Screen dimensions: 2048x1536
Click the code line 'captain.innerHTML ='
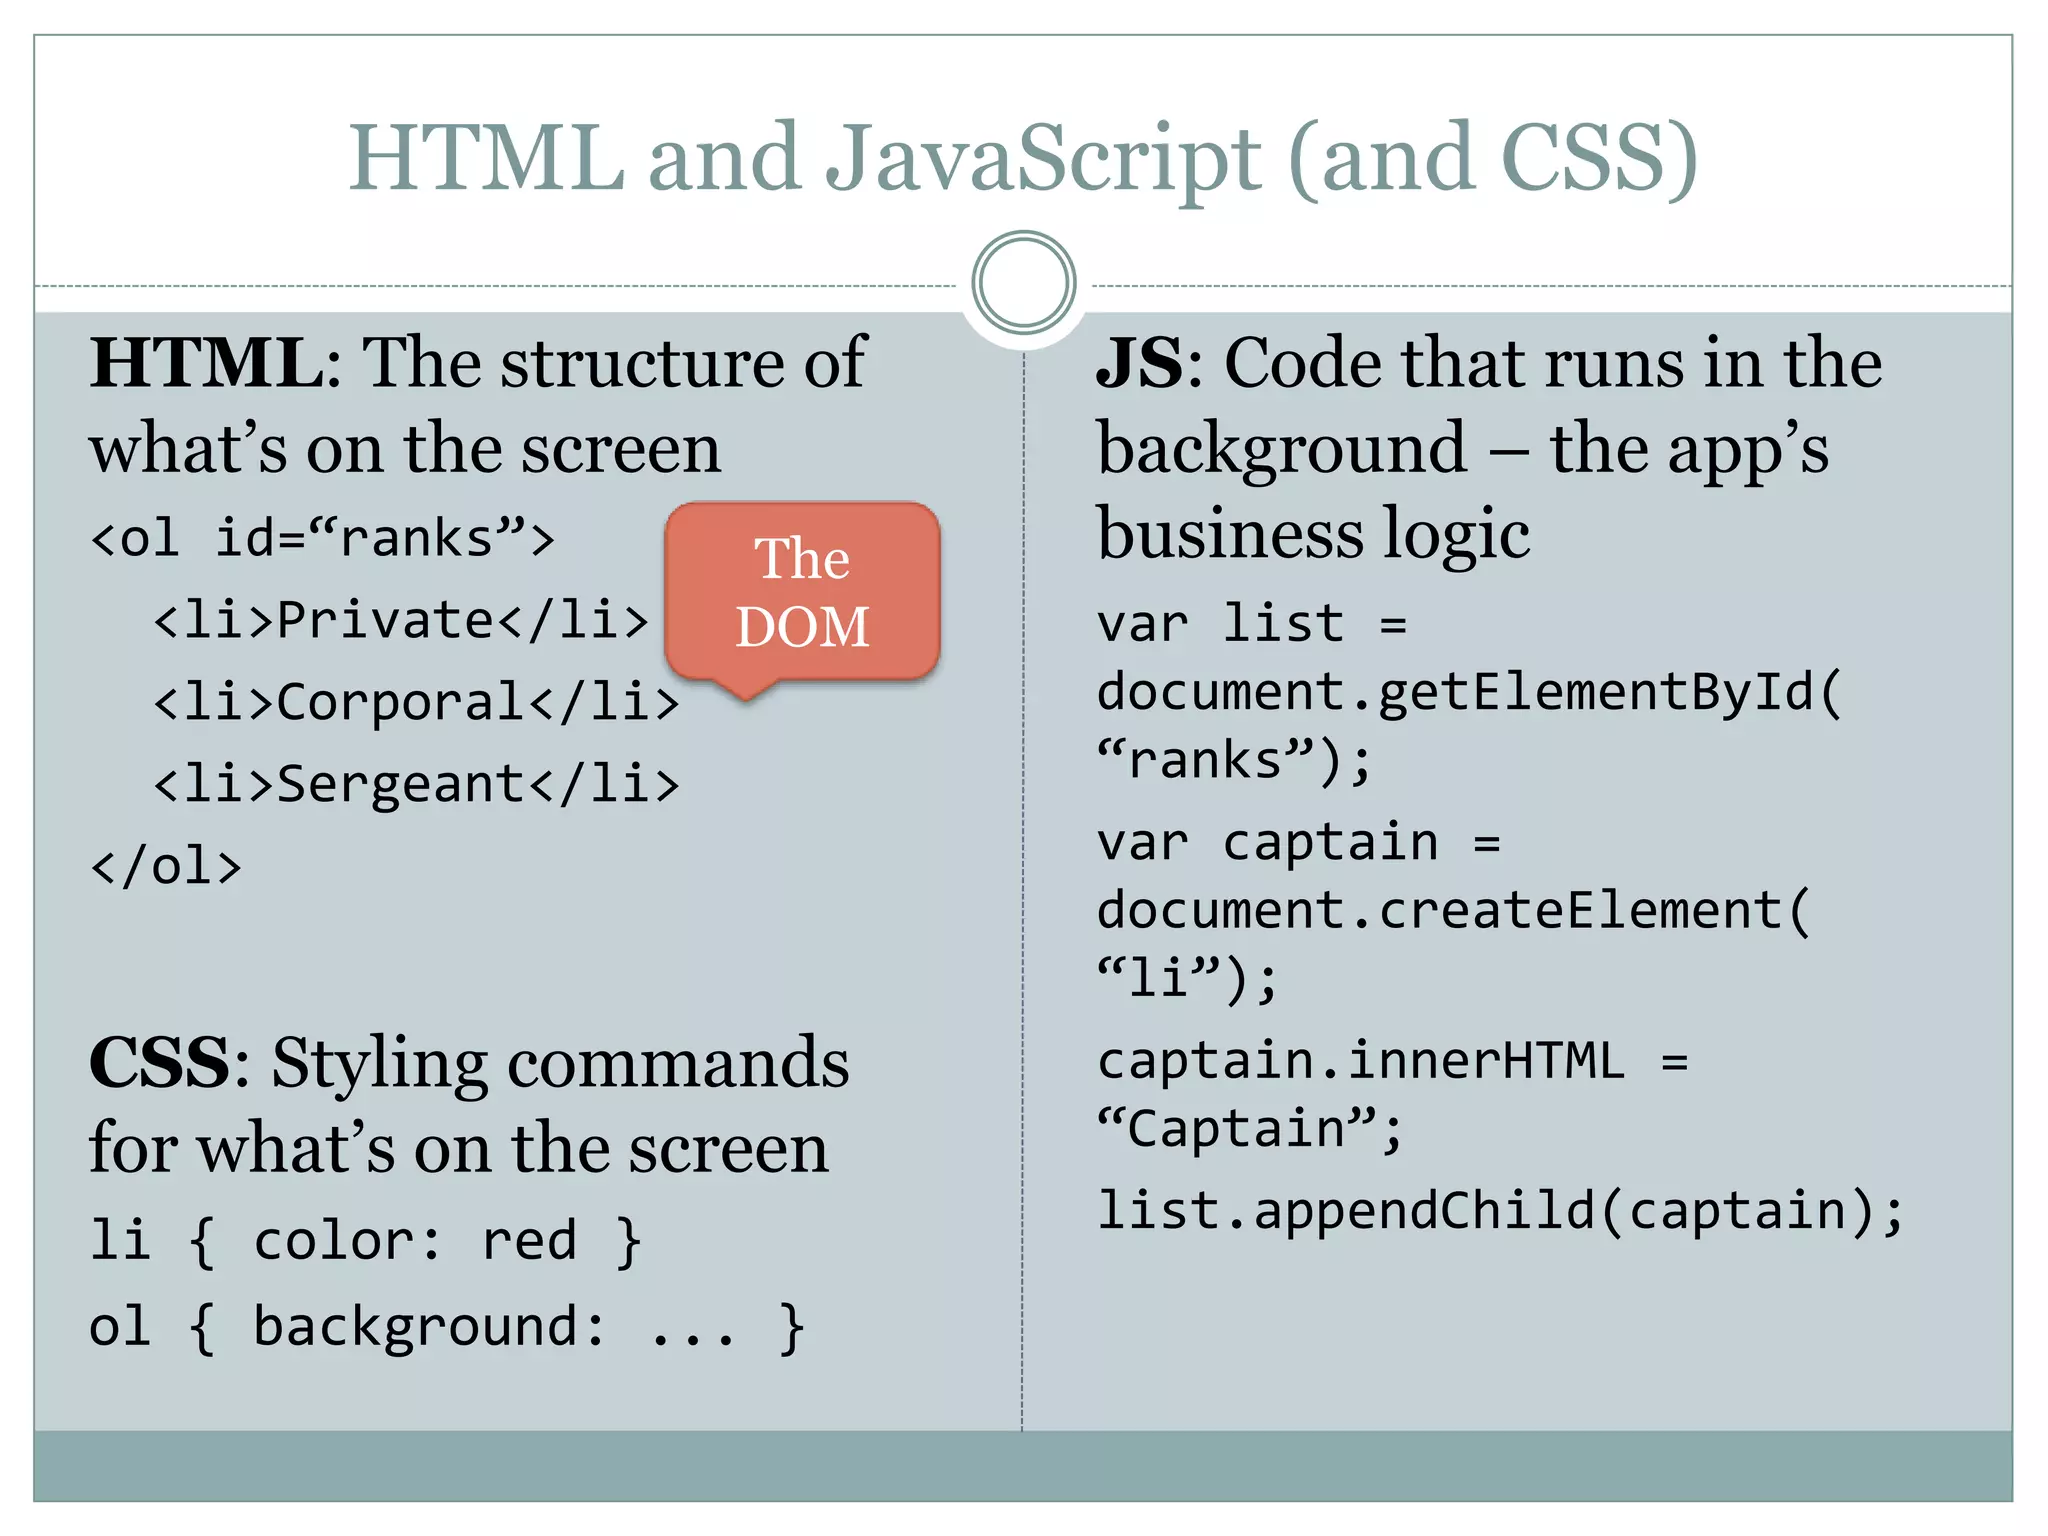click(1393, 1060)
